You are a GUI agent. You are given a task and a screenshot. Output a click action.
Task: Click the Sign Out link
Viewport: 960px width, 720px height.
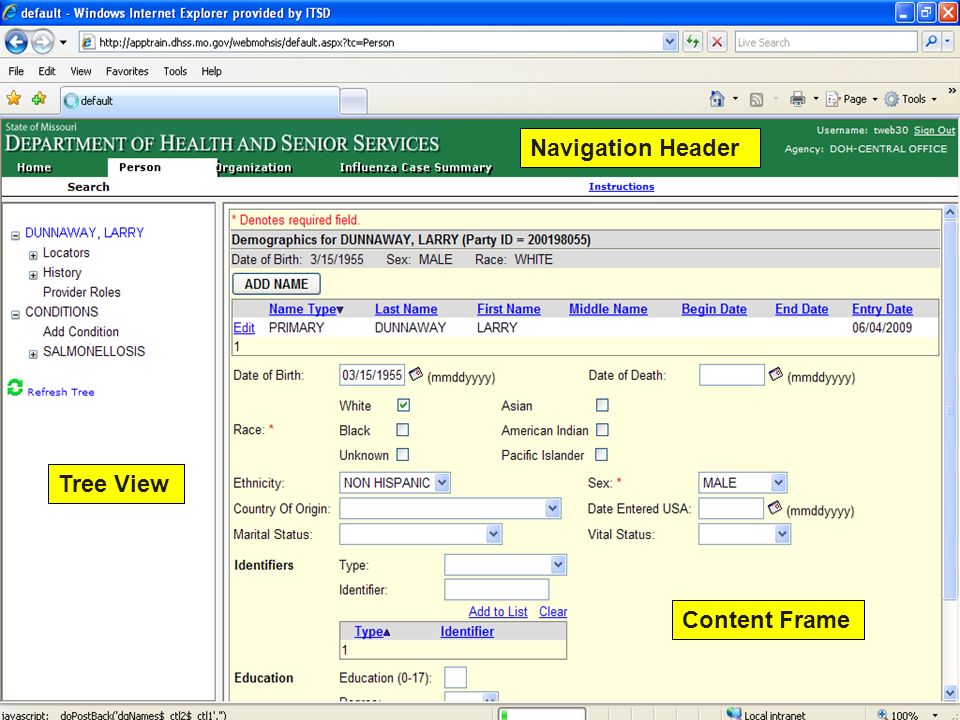pos(934,130)
